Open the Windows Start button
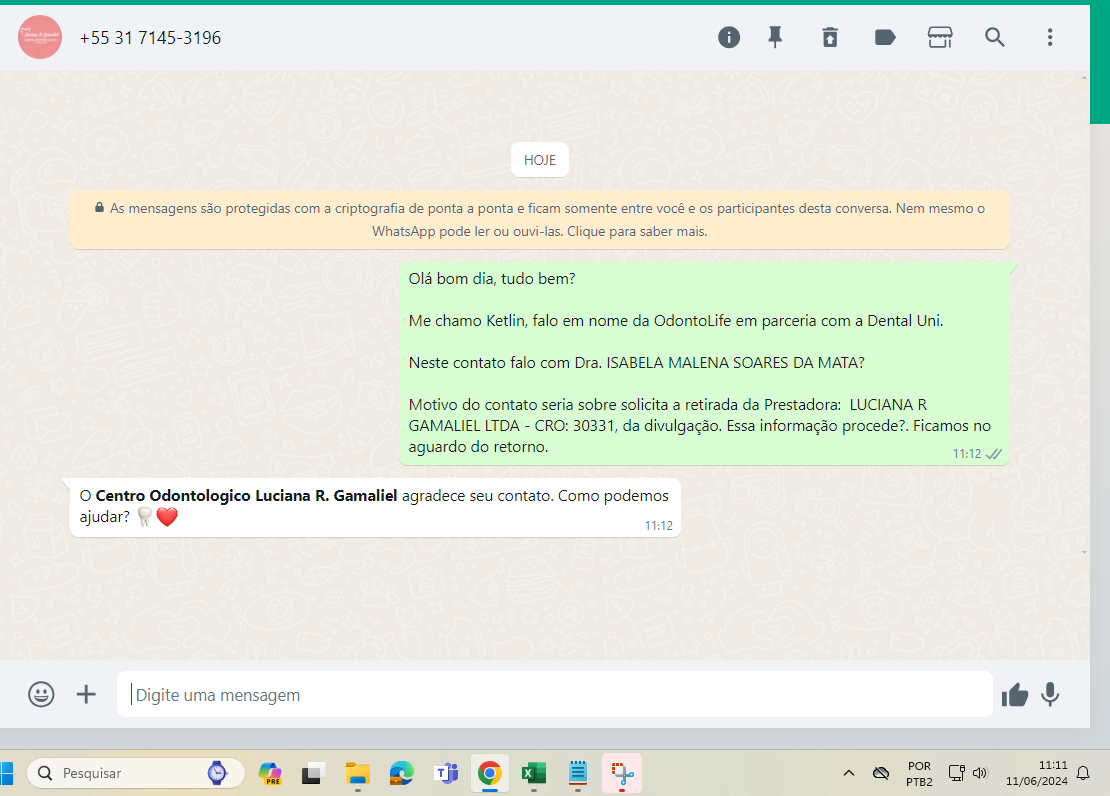This screenshot has height=796, width=1110. point(6,773)
